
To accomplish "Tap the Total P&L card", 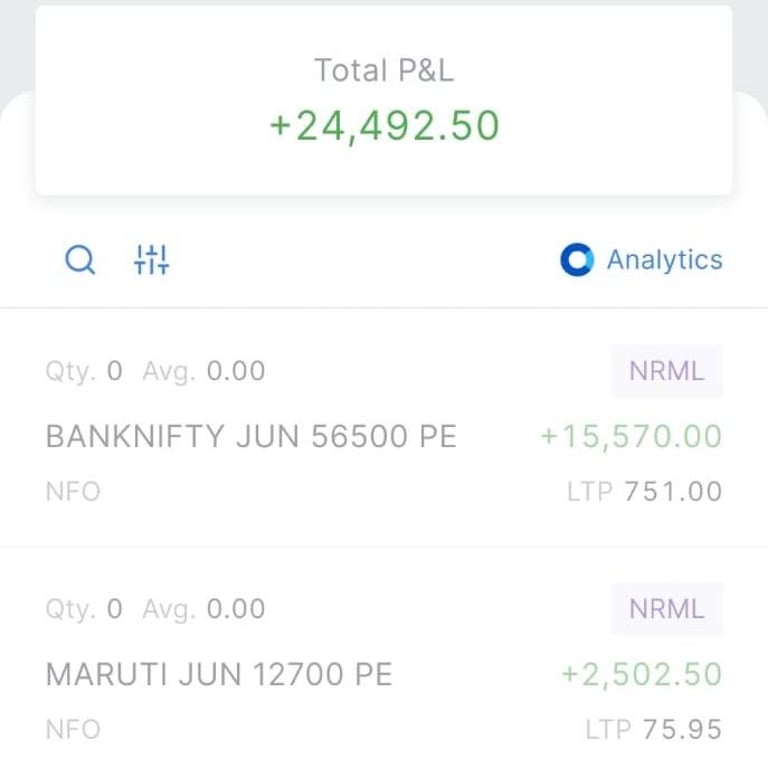I will click(x=384, y=100).
